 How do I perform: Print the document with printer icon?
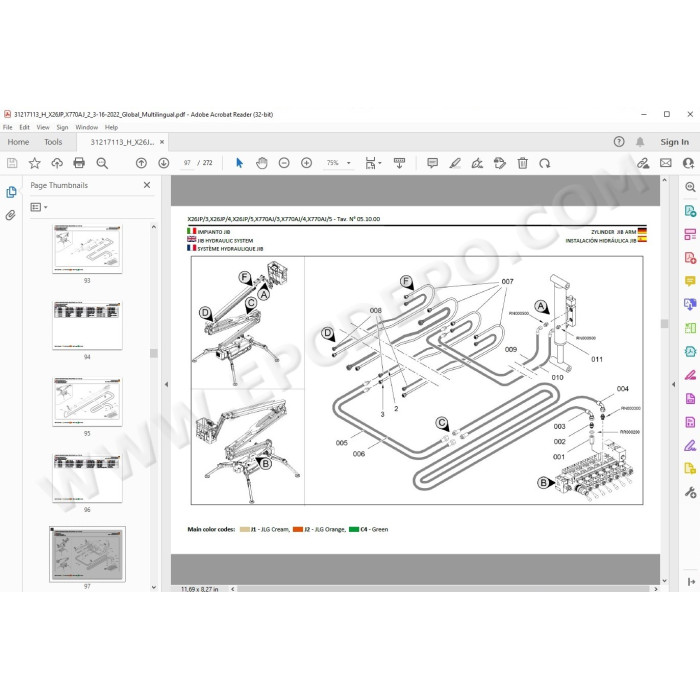79,163
